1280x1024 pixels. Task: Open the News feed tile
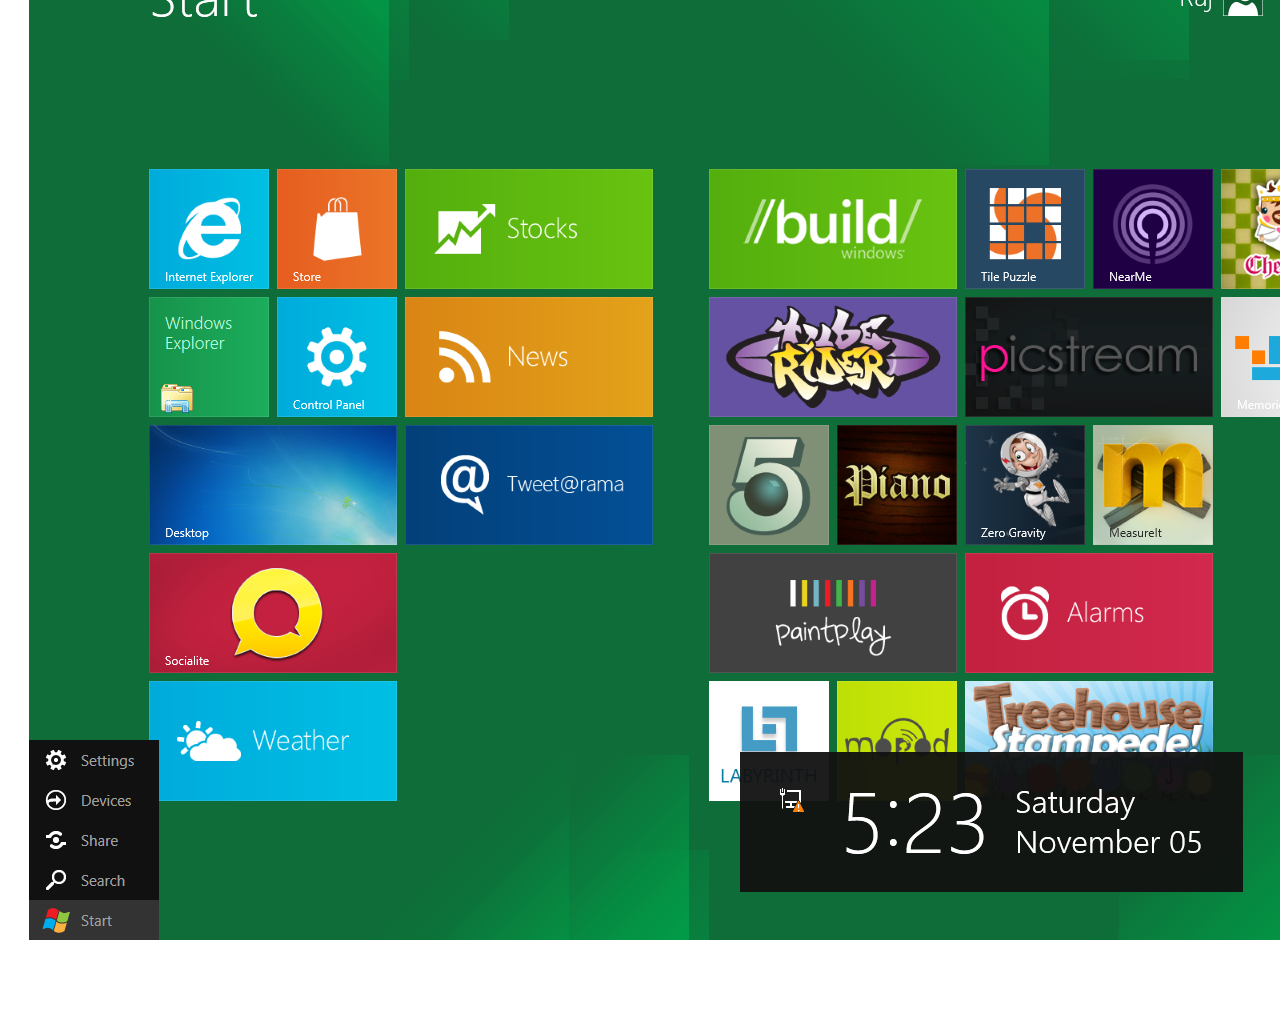point(529,357)
